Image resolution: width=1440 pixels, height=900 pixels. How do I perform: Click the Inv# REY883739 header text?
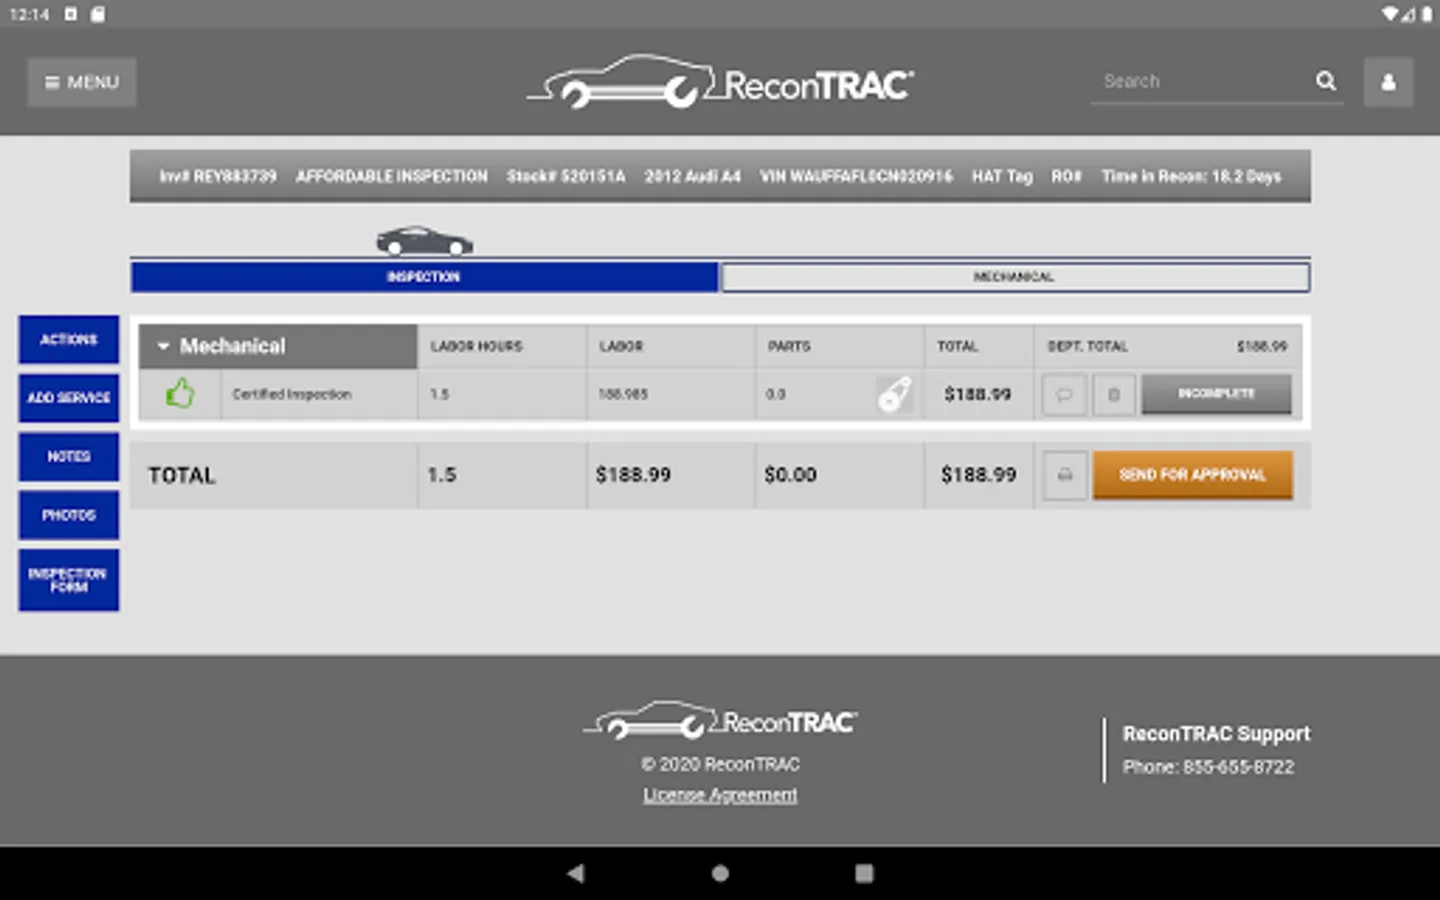click(218, 176)
